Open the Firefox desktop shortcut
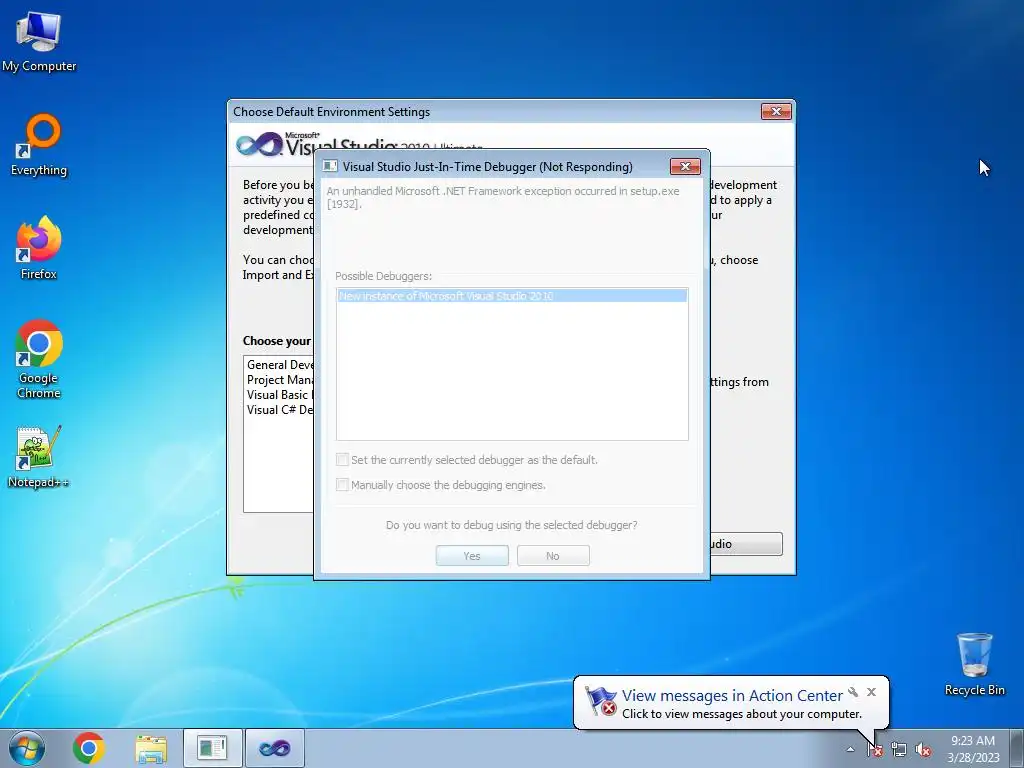Image resolution: width=1024 pixels, height=768 pixels. pyautogui.click(x=39, y=248)
